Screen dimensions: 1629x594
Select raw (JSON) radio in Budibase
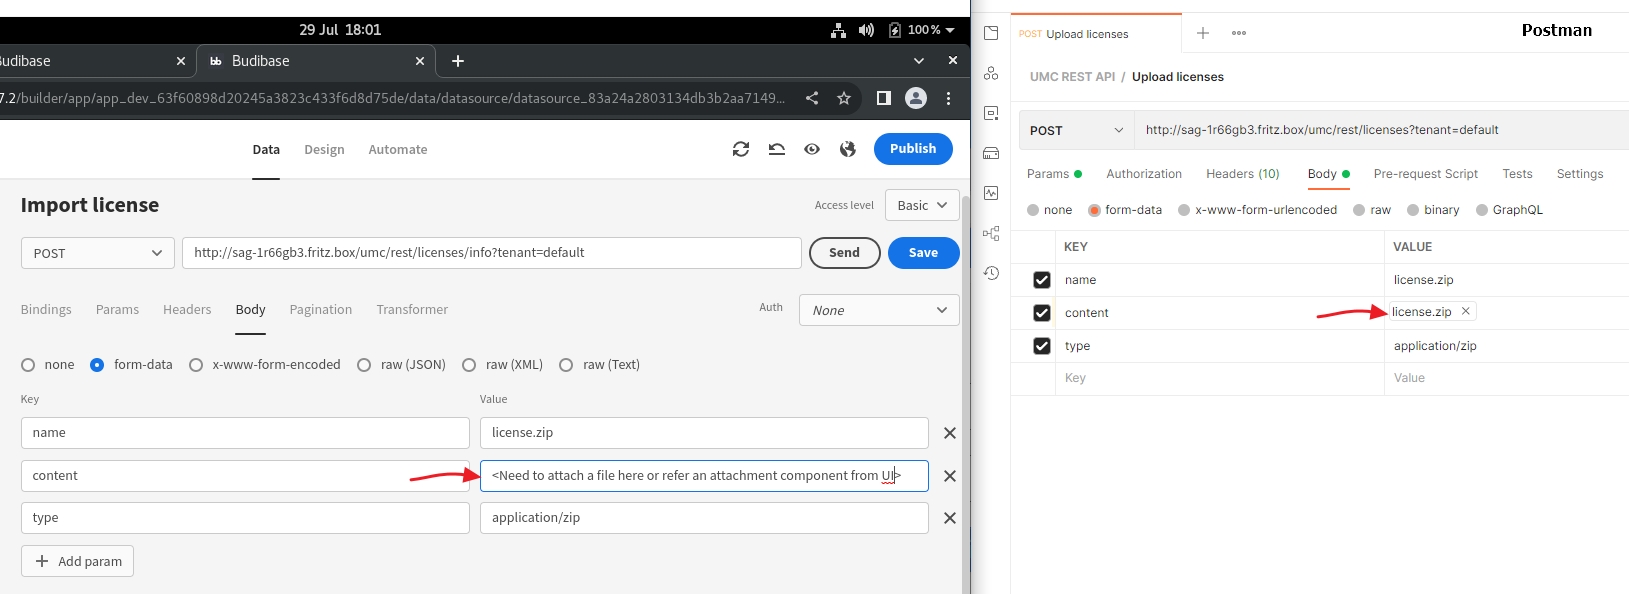coord(364,365)
